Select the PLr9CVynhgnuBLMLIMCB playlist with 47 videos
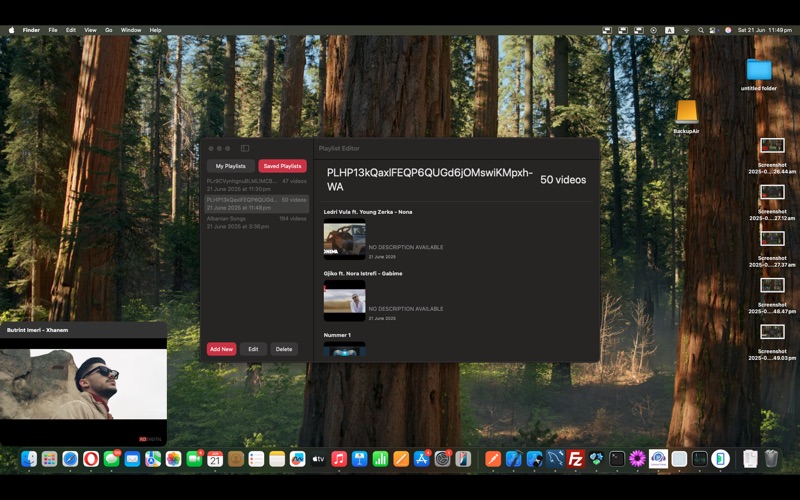Image resolution: width=800 pixels, height=500 pixels. pos(257,185)
